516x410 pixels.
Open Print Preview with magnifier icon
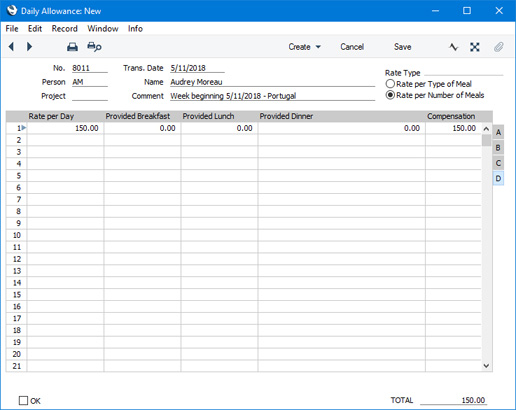point(94,47)
